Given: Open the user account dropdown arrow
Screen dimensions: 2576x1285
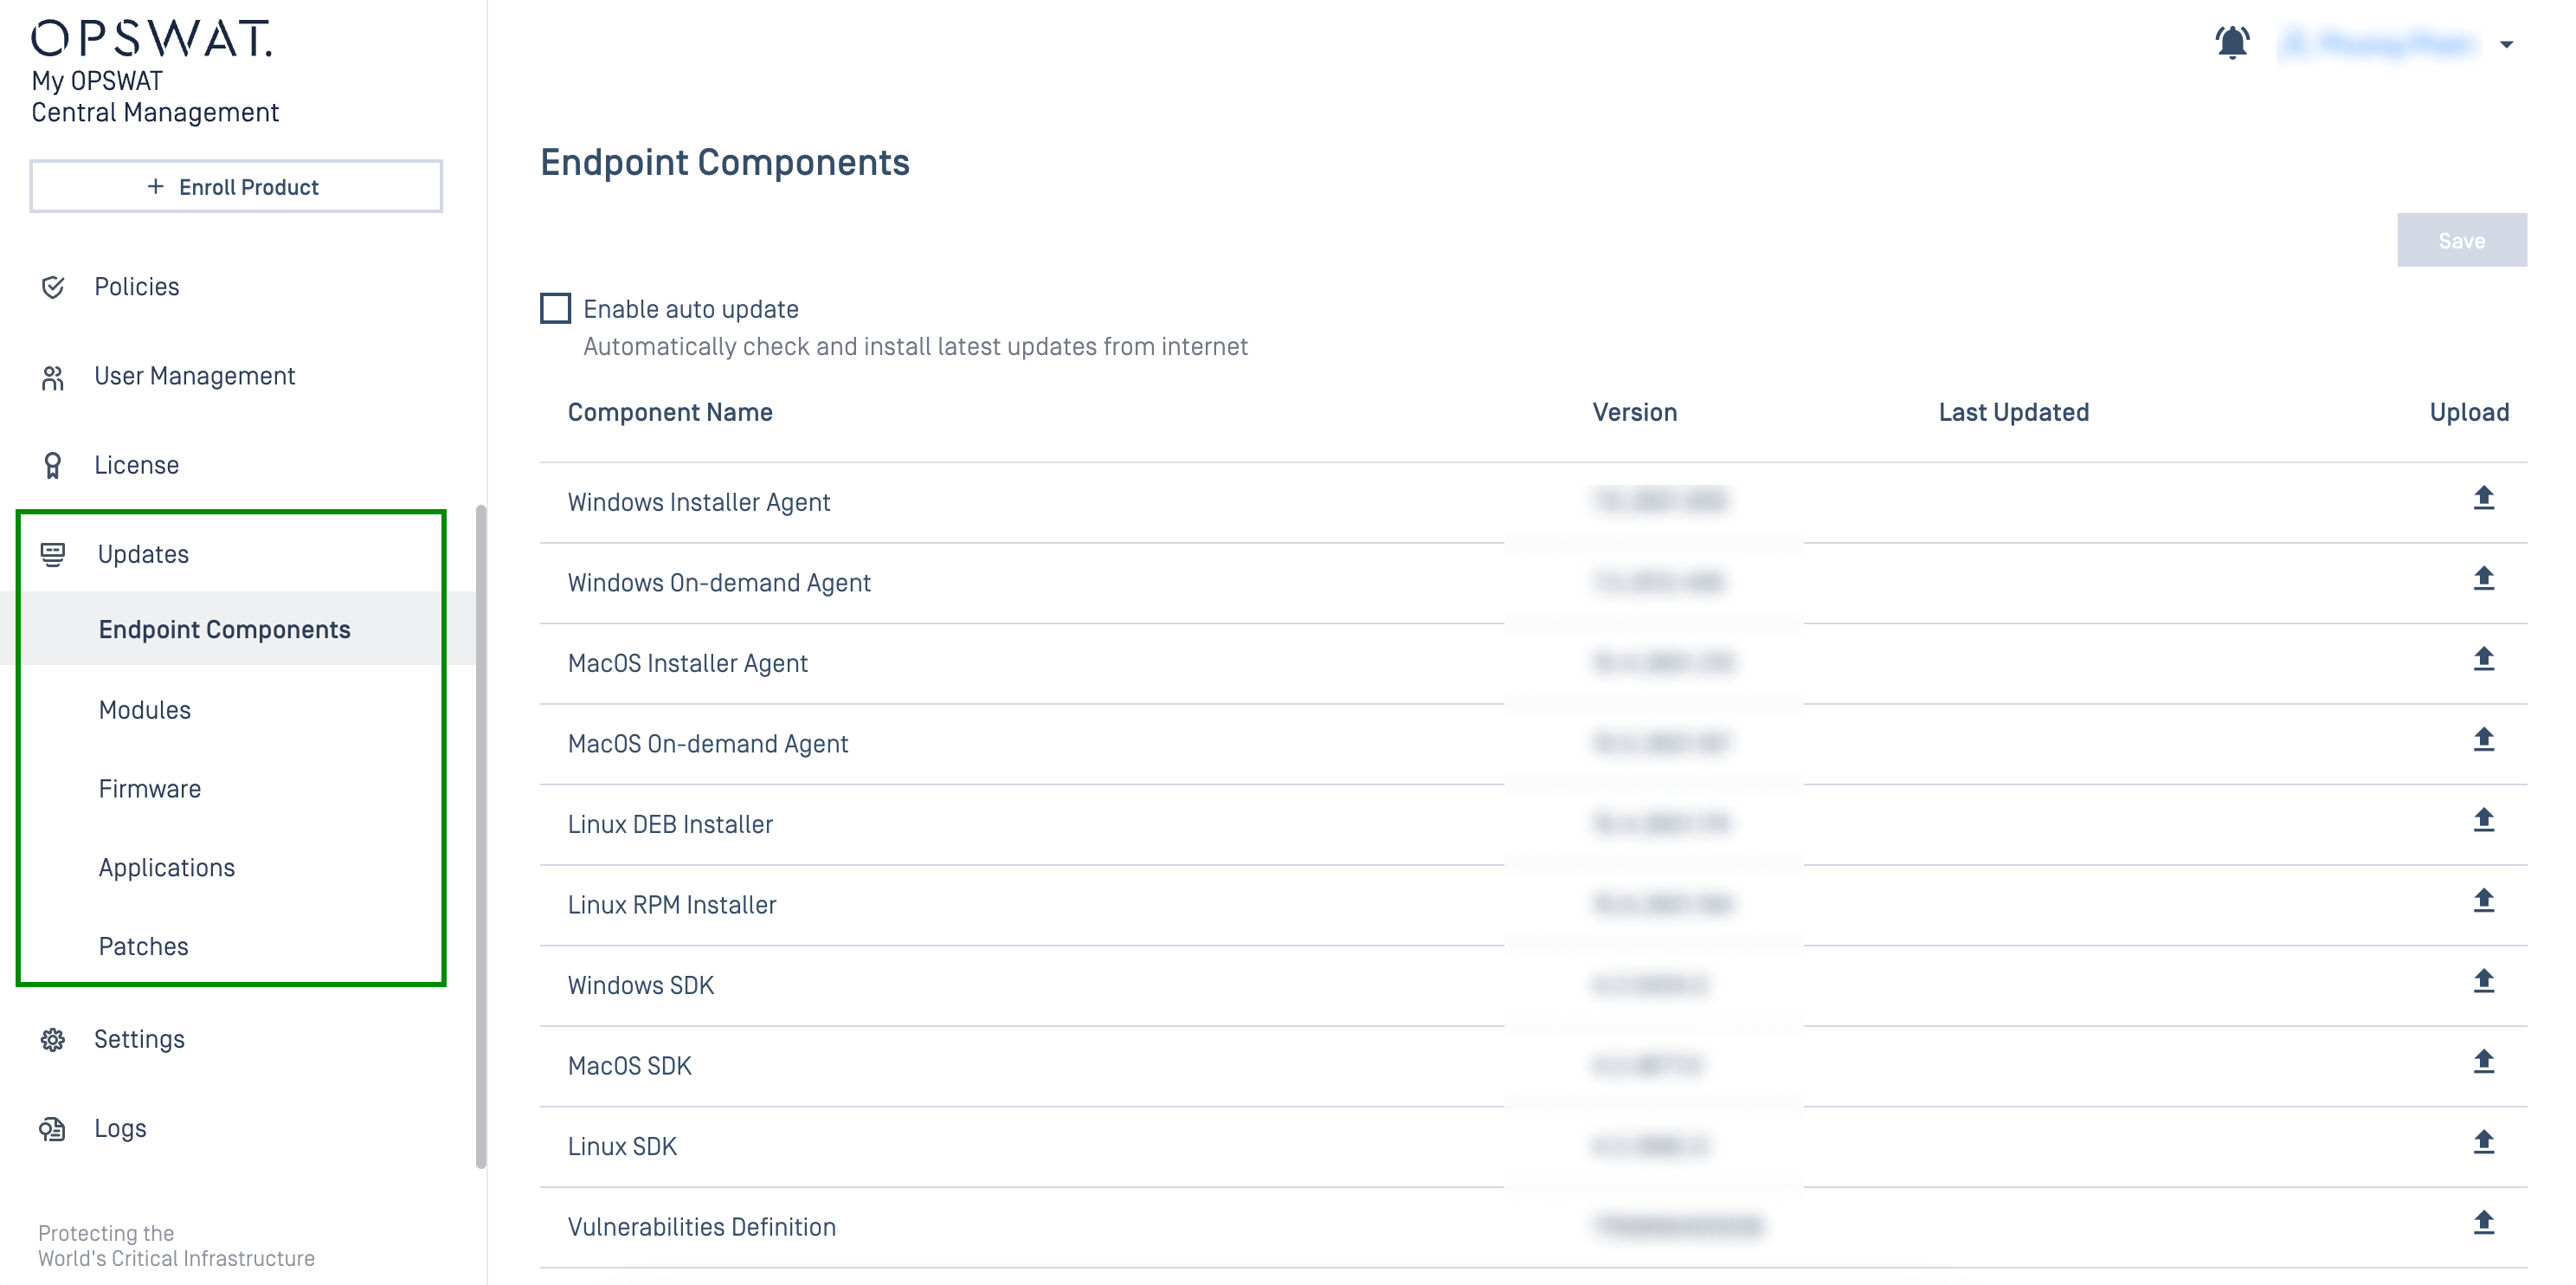Looking at the screenshot, I should point(2506,44).
